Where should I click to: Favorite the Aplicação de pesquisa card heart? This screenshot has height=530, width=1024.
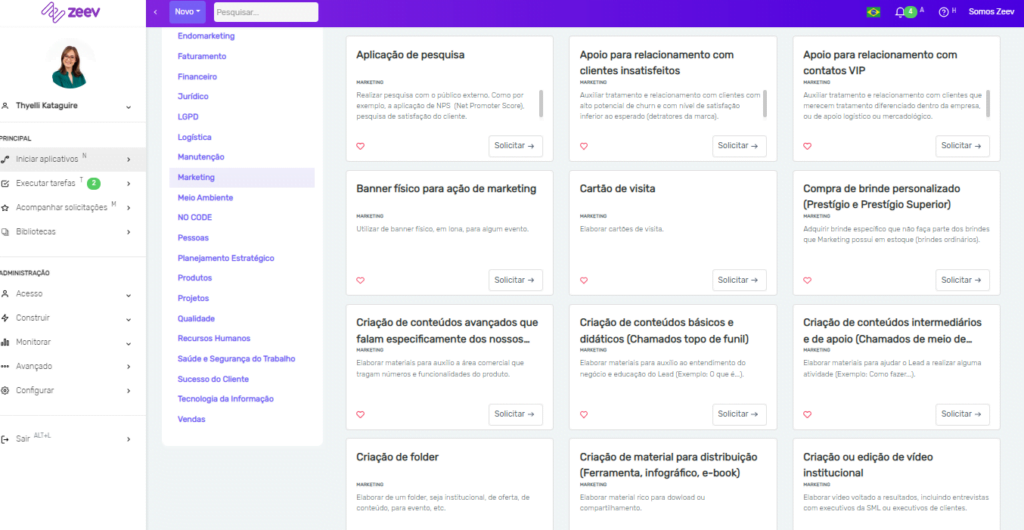pyautogui.click(x=361, y=146)
